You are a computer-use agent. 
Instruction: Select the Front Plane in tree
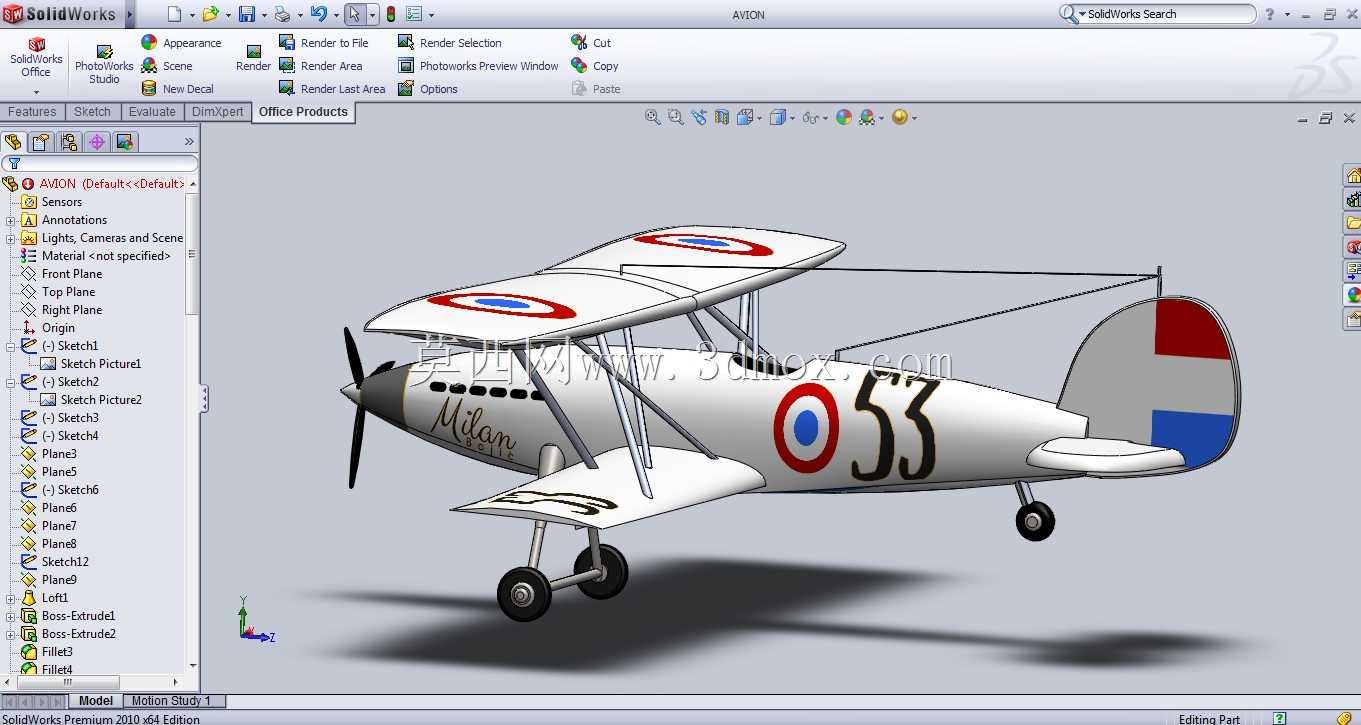[72, 274]
